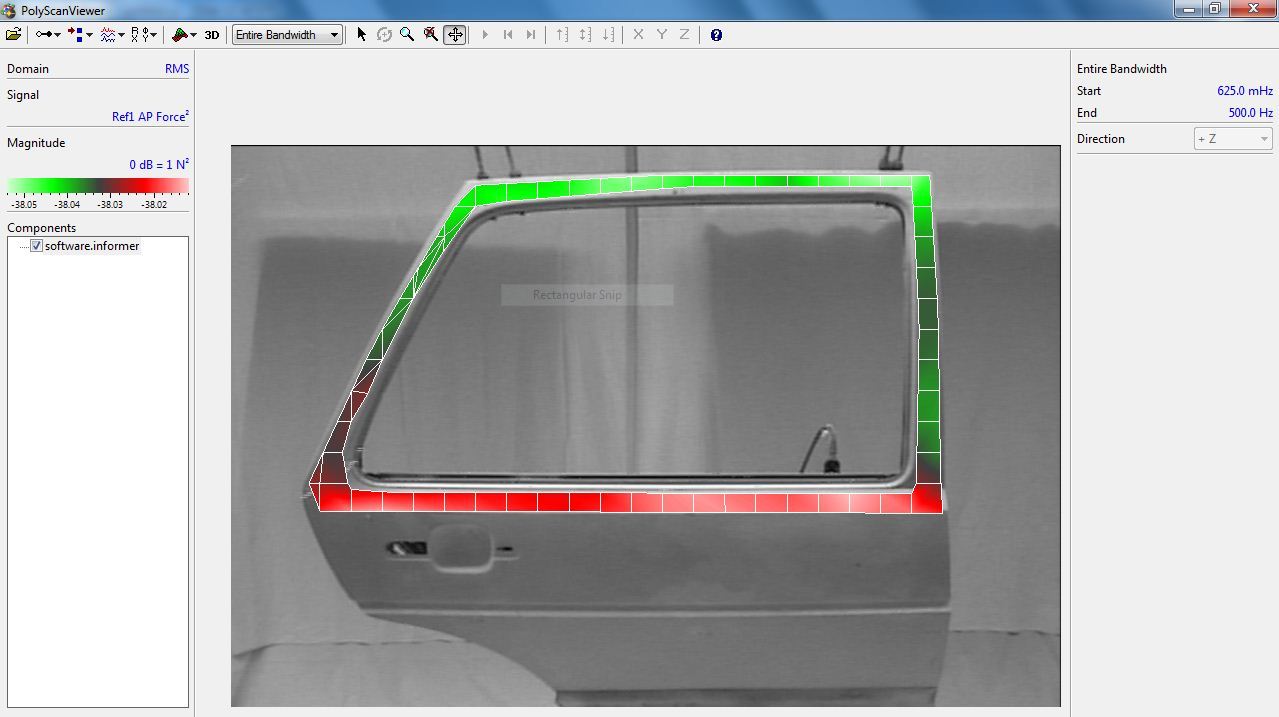The width and height of the screenshot is (1279, 717).
Task: Click the 0 dB = 1 N² magnitude value
Action: 159,164
